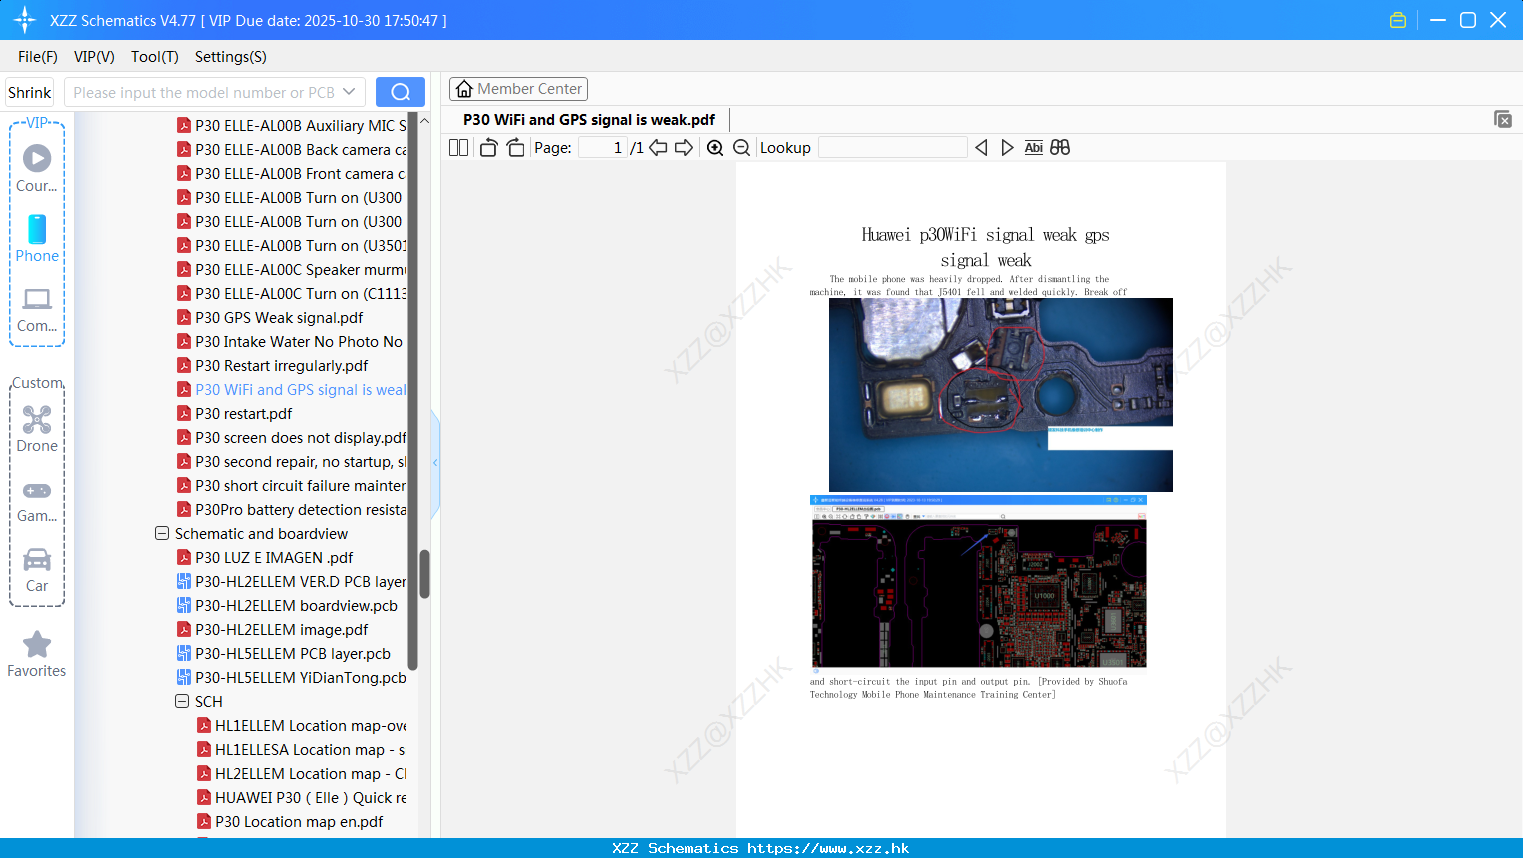Click the XZZ app logo icon
Screen dimensions: 1523x858
pyautogui.click(x=25, y=20)
